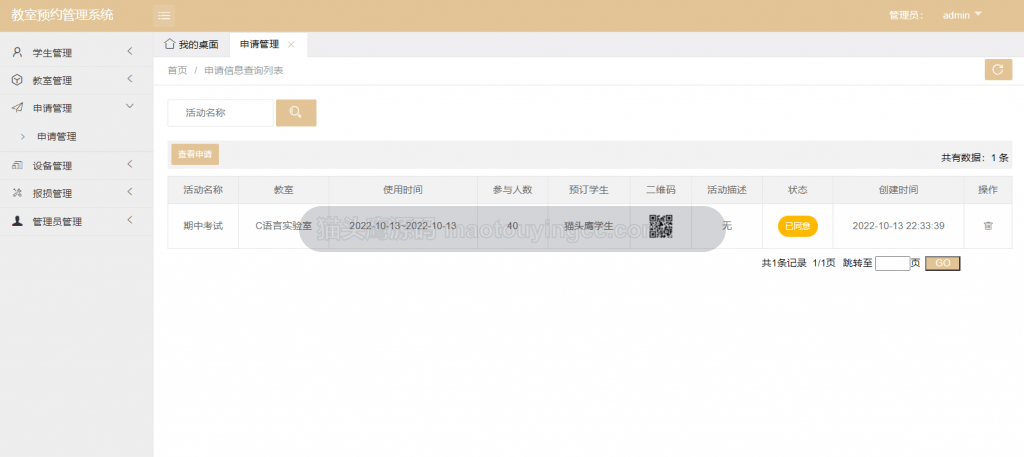The height and width of the screenshot is (457, 1024).
Task: Open the admin user dropdown
Action: pos(962,16)
